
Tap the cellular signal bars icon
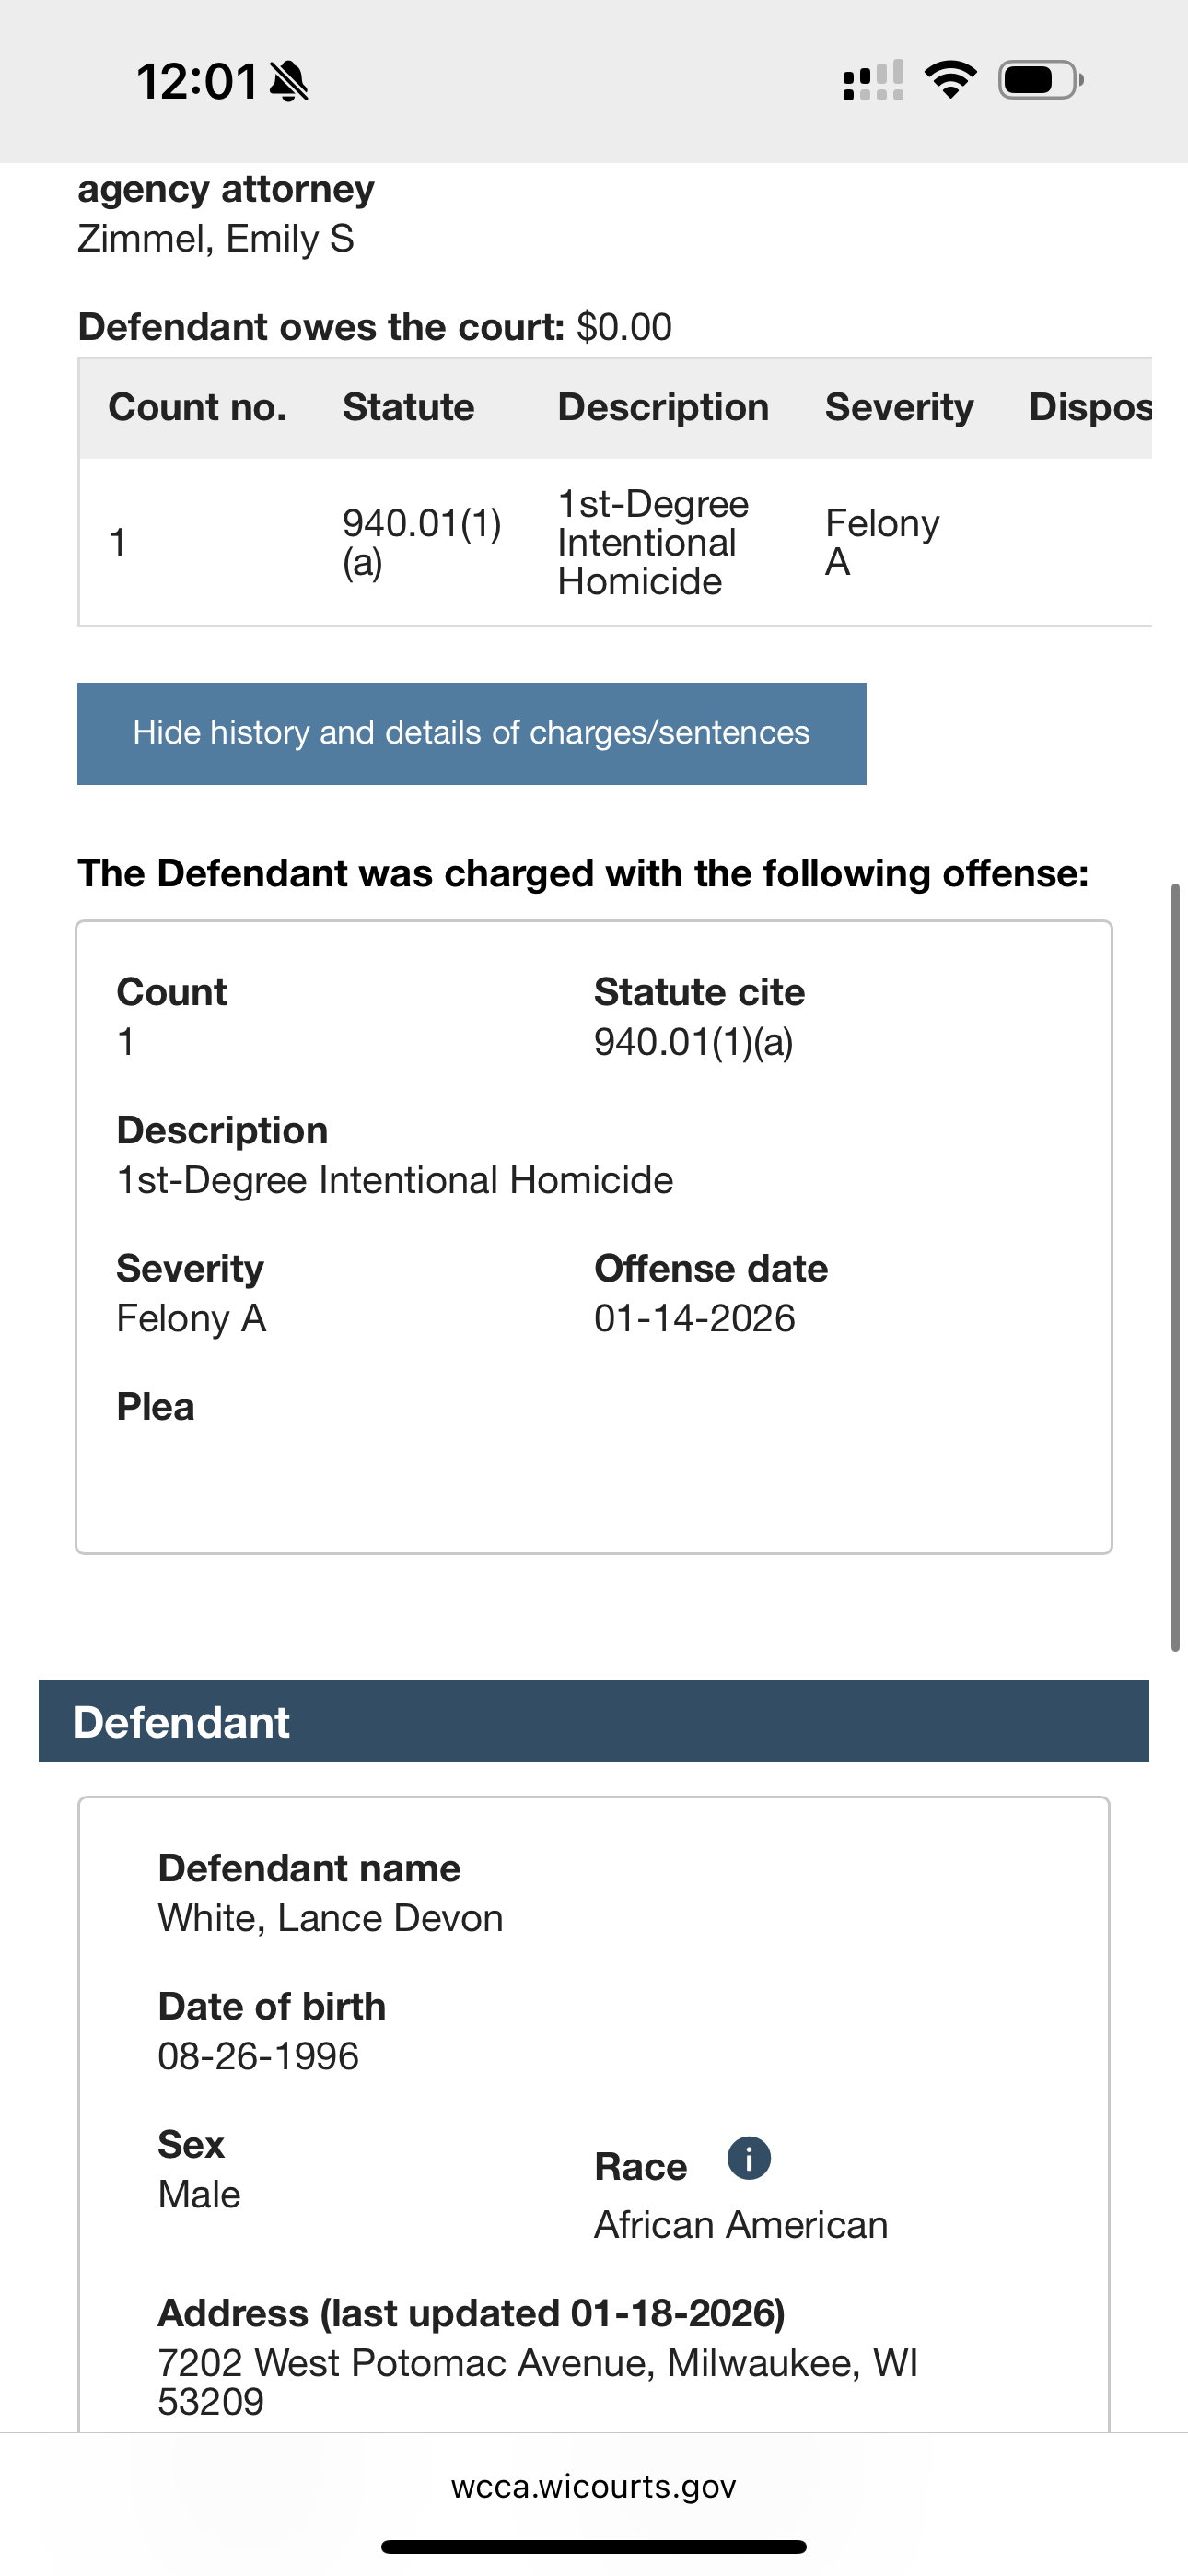coord(873,80)
